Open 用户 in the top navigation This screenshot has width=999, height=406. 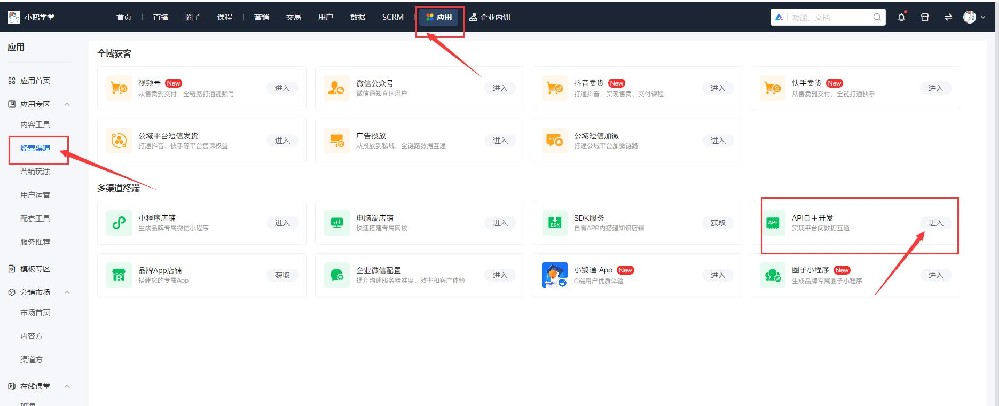coord(326,17)
